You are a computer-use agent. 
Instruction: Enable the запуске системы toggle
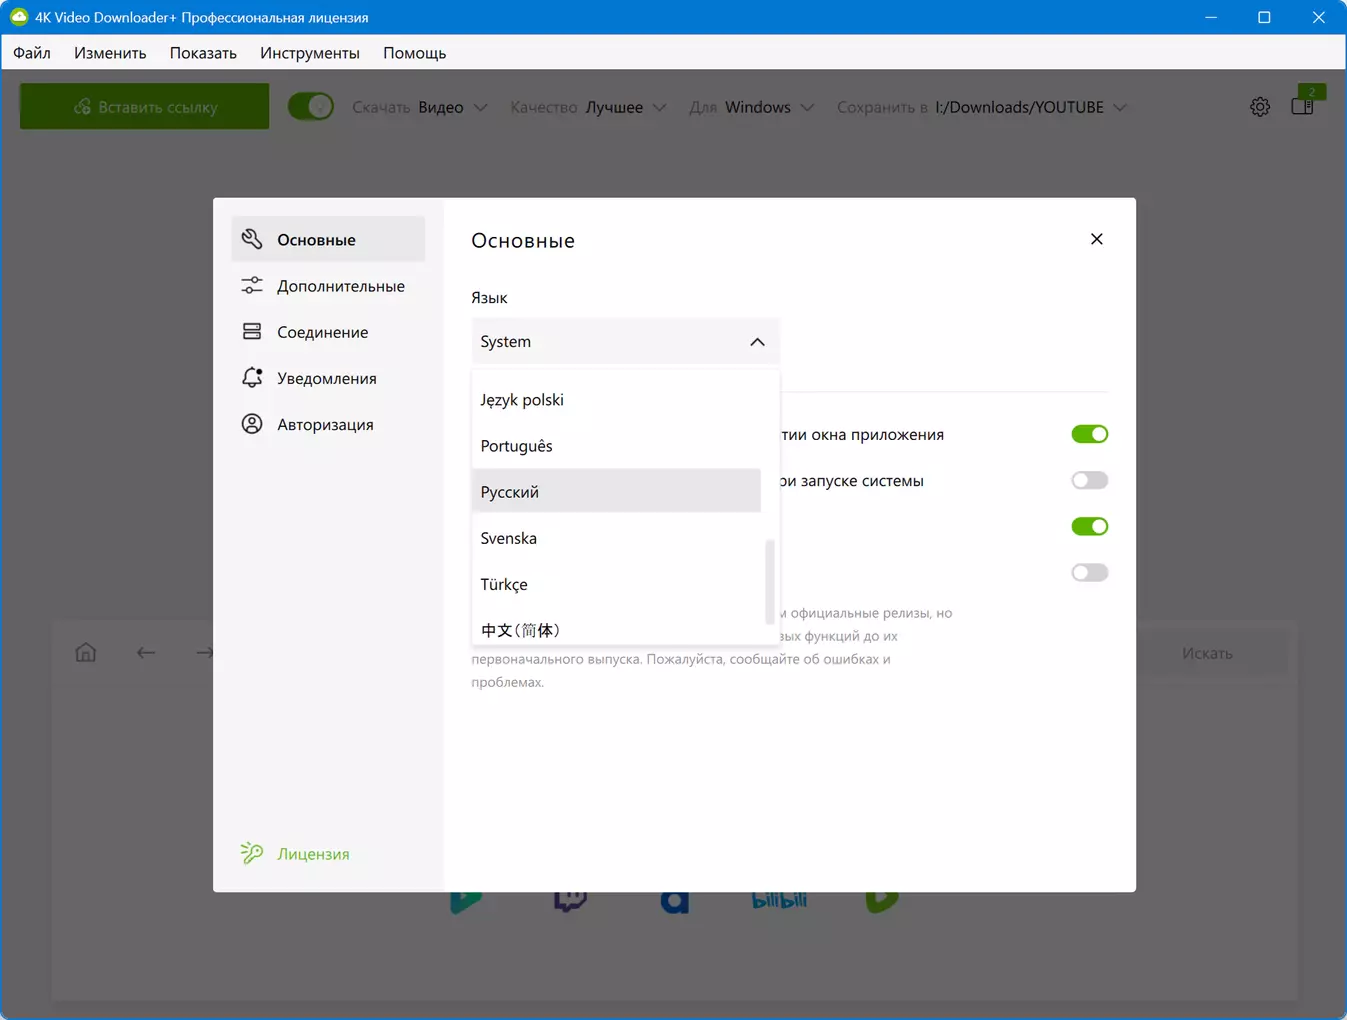pos(1090,480)
